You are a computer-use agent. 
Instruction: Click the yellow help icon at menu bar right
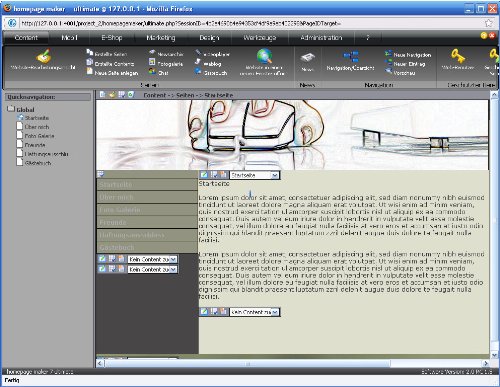click(484, 36)
